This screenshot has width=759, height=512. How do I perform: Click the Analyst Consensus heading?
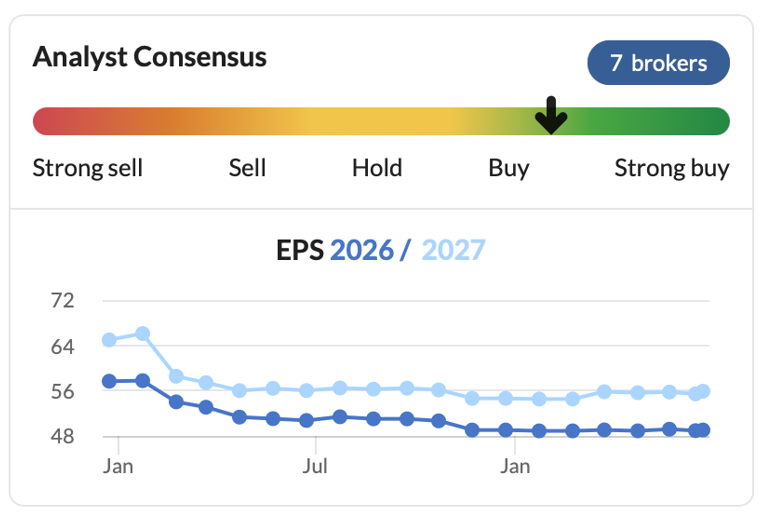click(x=150, y=57)
